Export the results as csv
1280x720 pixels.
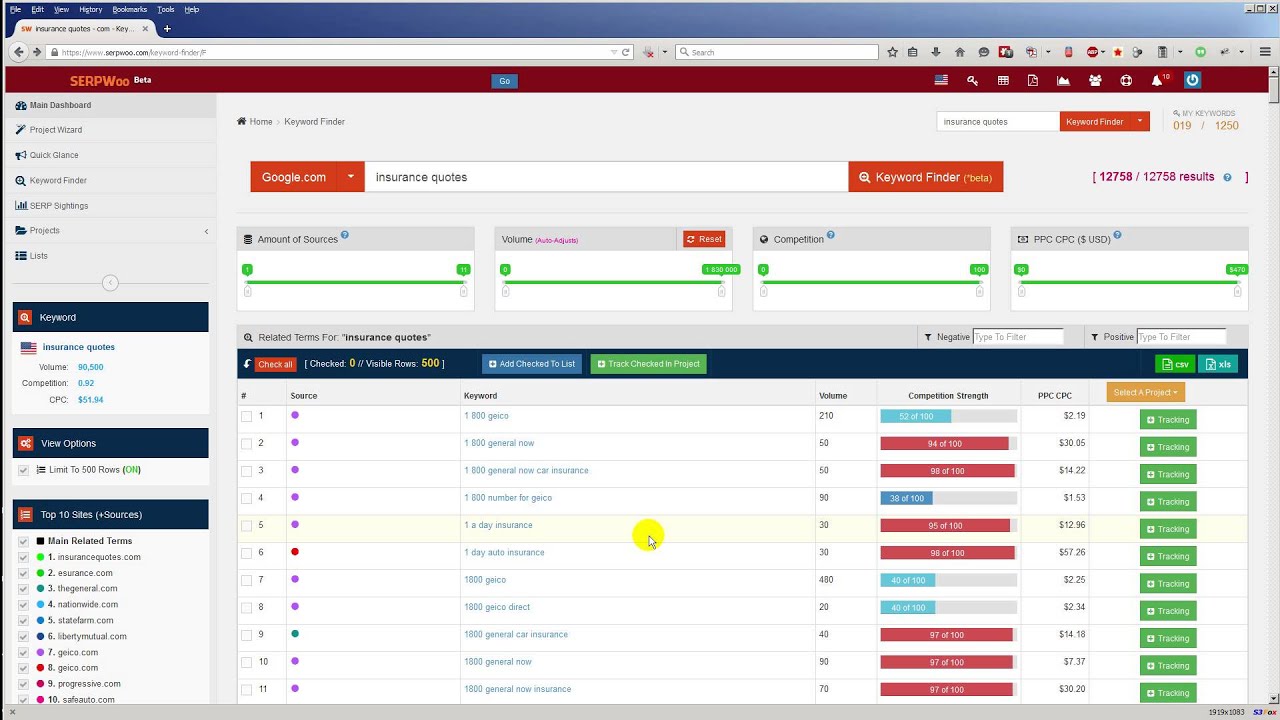click(1176, 364)
